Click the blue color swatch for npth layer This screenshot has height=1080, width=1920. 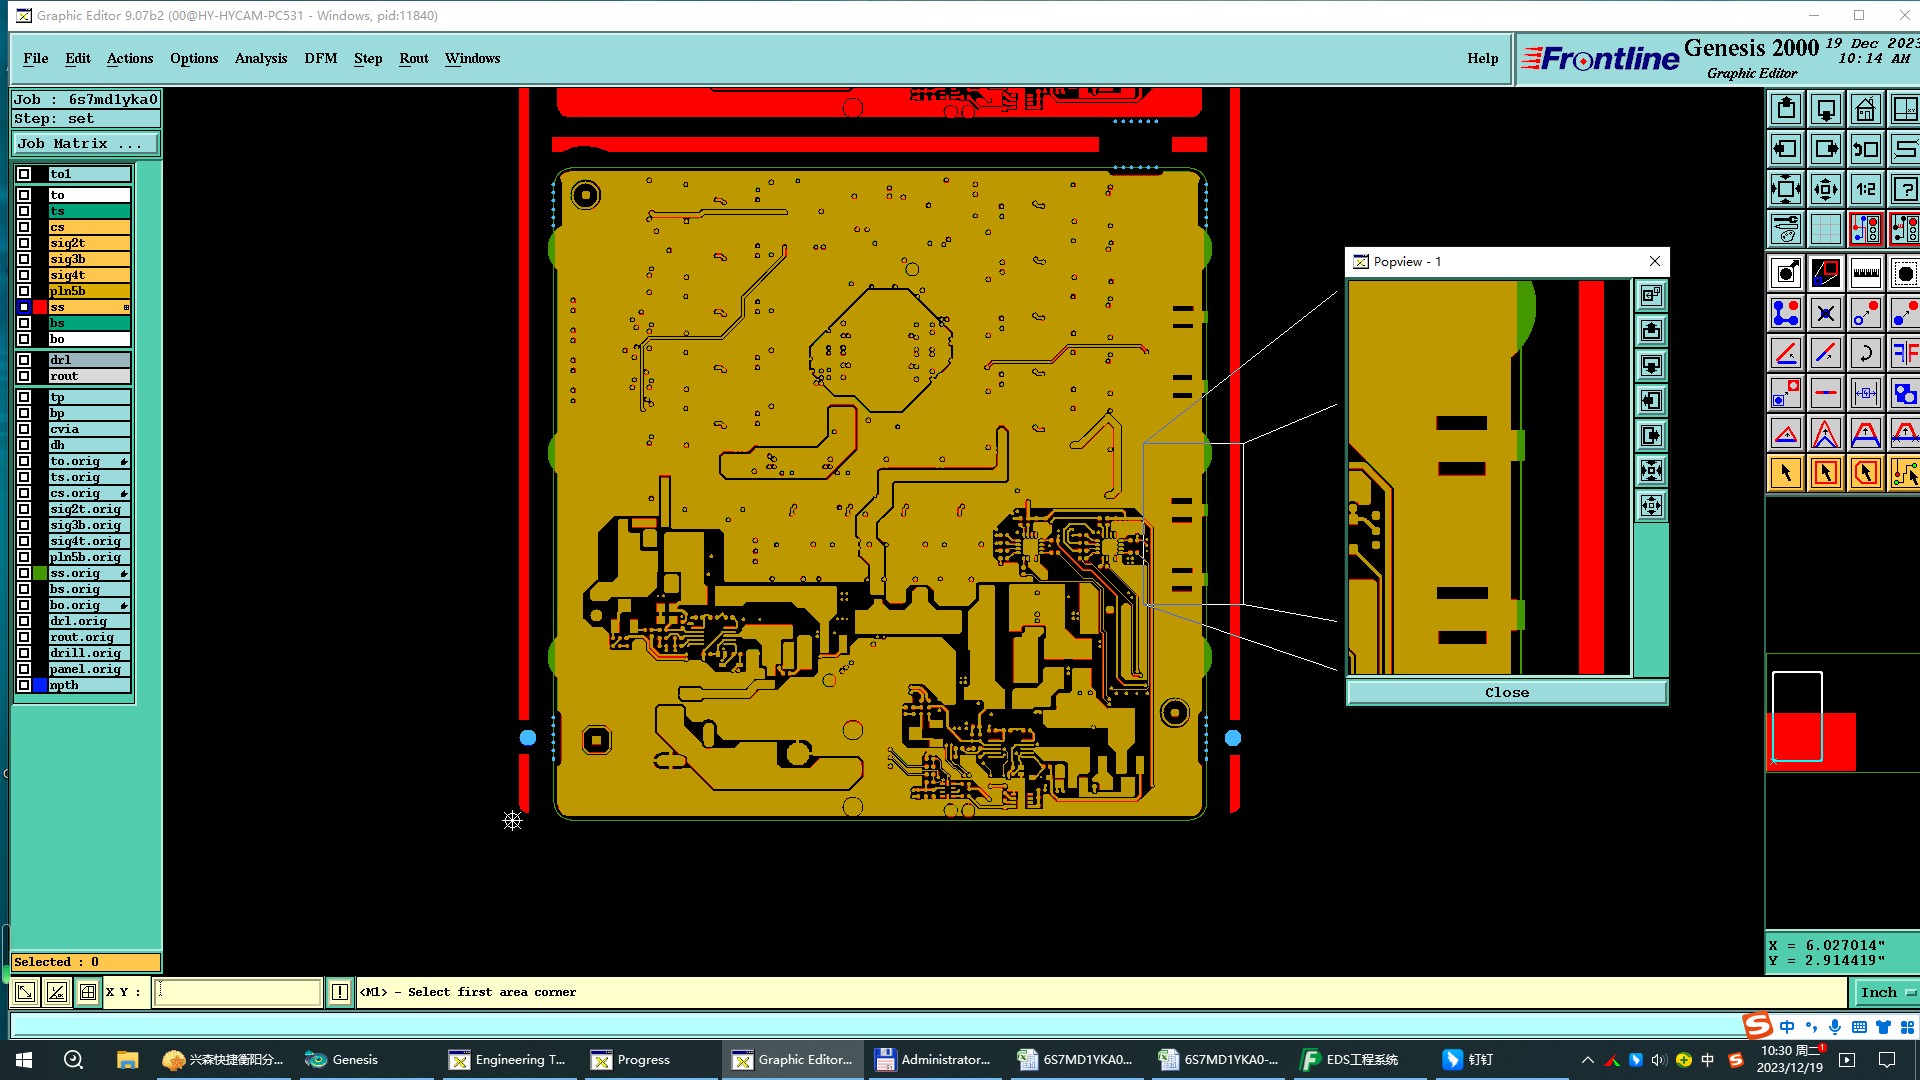[x=40, y=685]
